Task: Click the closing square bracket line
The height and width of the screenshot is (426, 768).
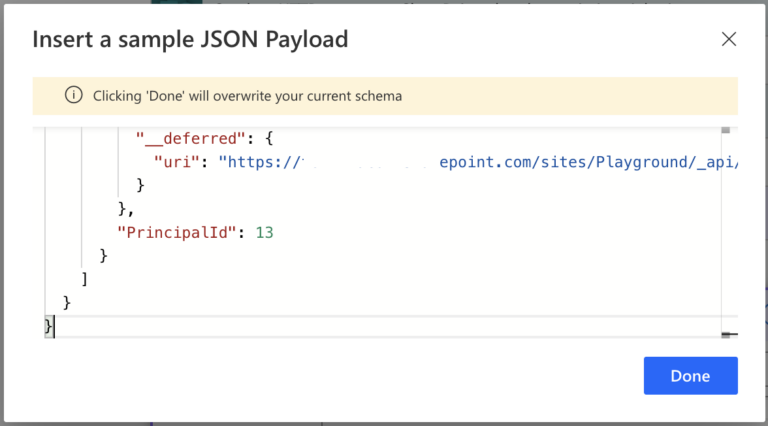Action: coord(85,279)
